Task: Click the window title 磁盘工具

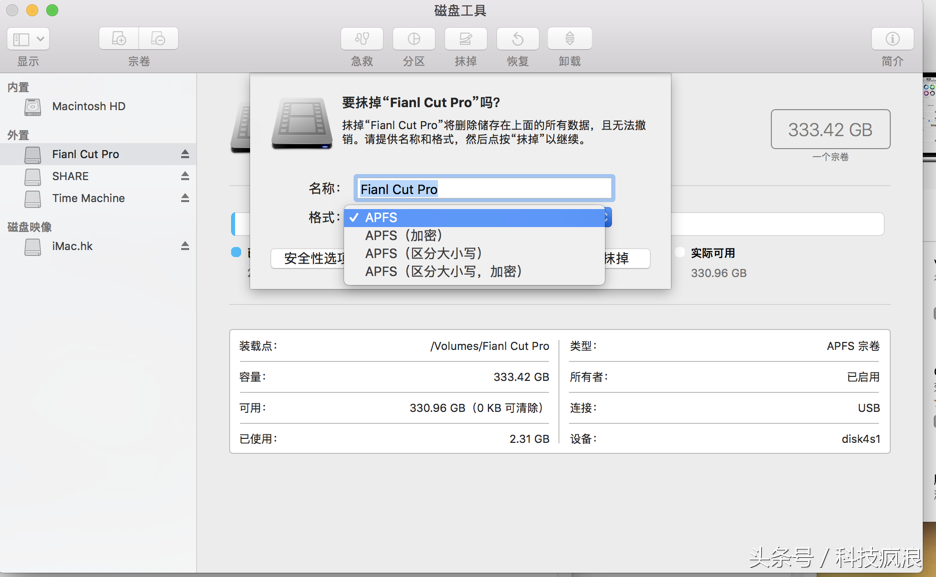Action: [x=460, y=11]
